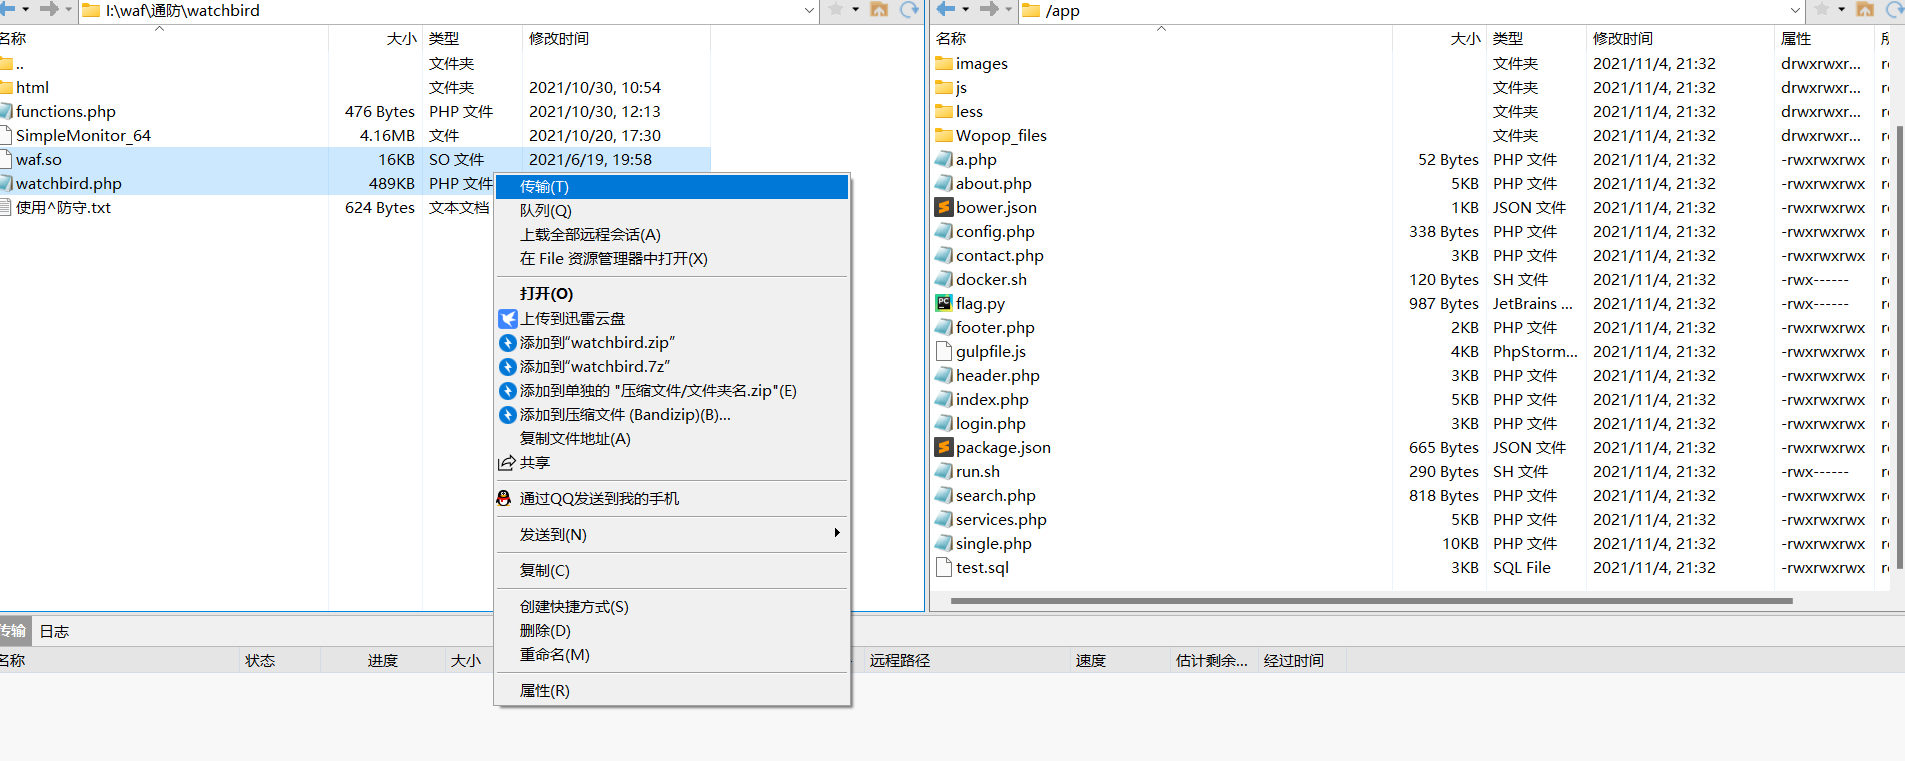The image size is (1905, 761).
Task: Expand the 发送到(N) submenu arrow
Action: (837, 533)
